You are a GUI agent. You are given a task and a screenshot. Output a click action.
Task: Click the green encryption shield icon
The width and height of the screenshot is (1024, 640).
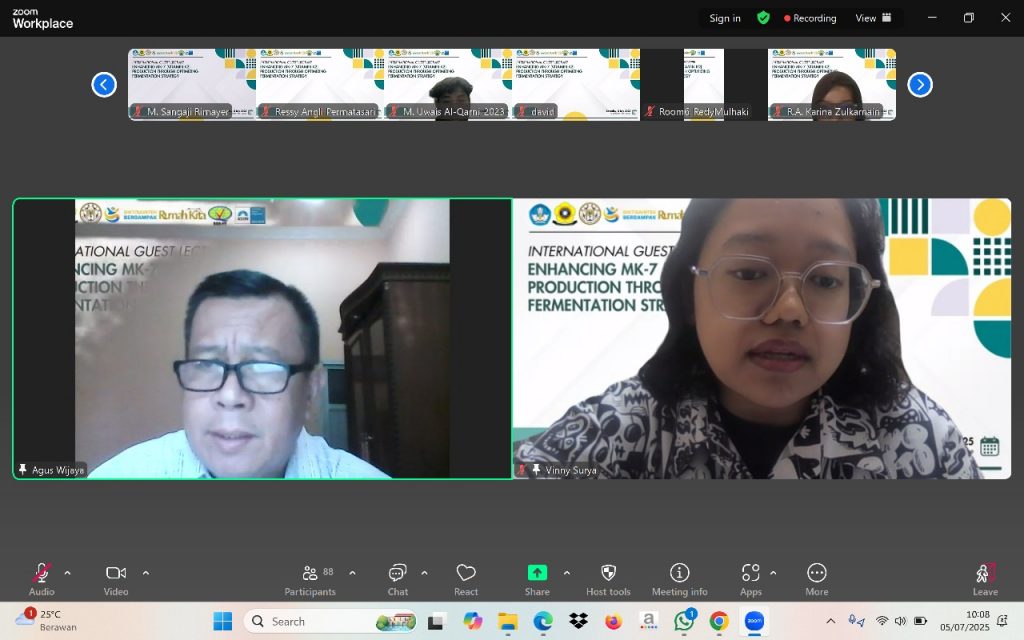tap(763, 18)
